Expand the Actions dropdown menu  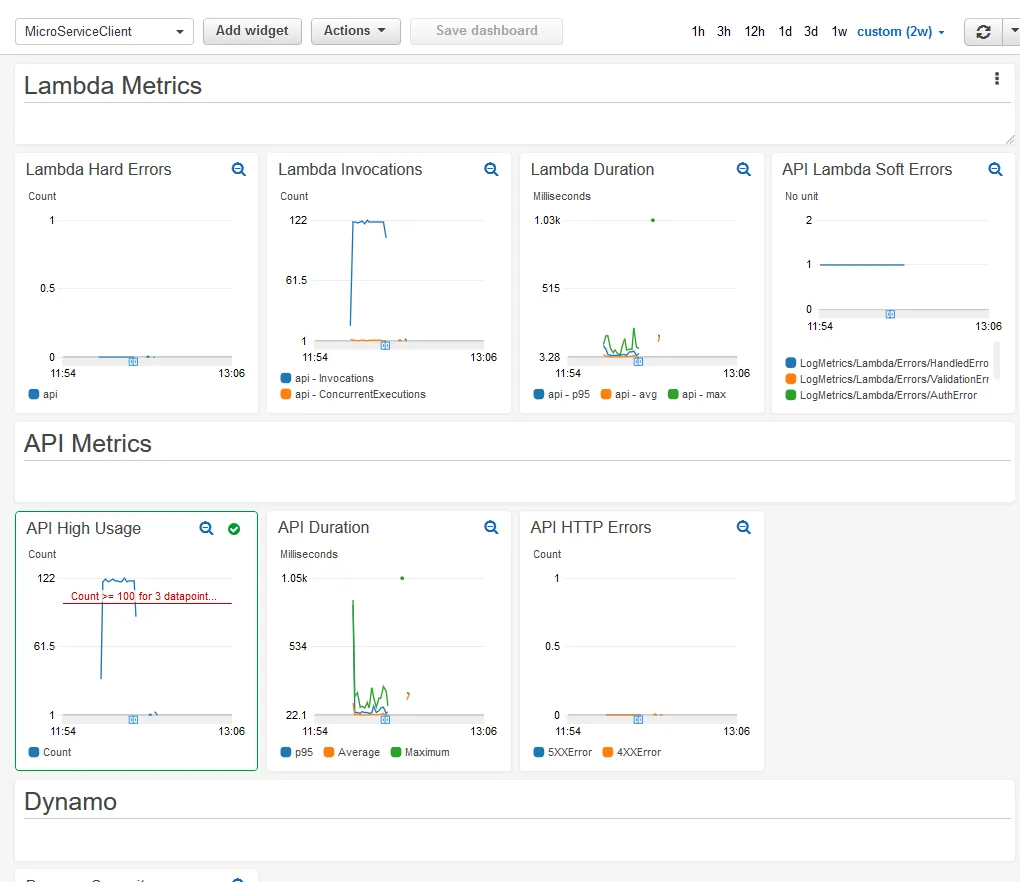pos(355,31)
